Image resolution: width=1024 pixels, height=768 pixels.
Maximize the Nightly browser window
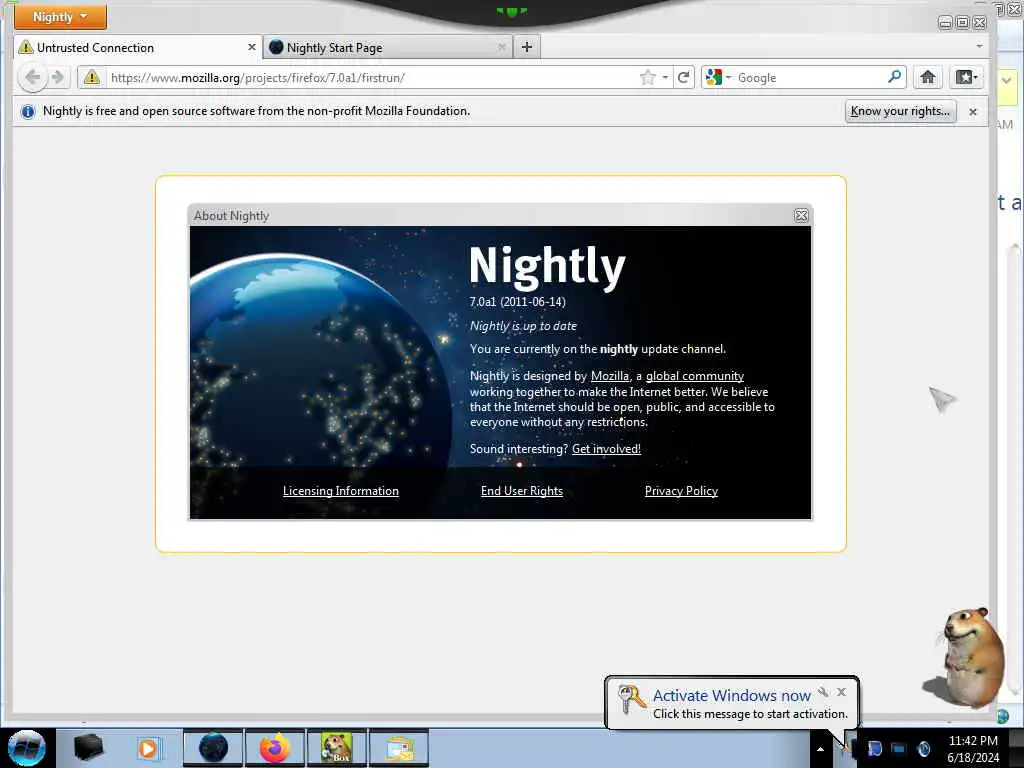click(x=962, y=23)
